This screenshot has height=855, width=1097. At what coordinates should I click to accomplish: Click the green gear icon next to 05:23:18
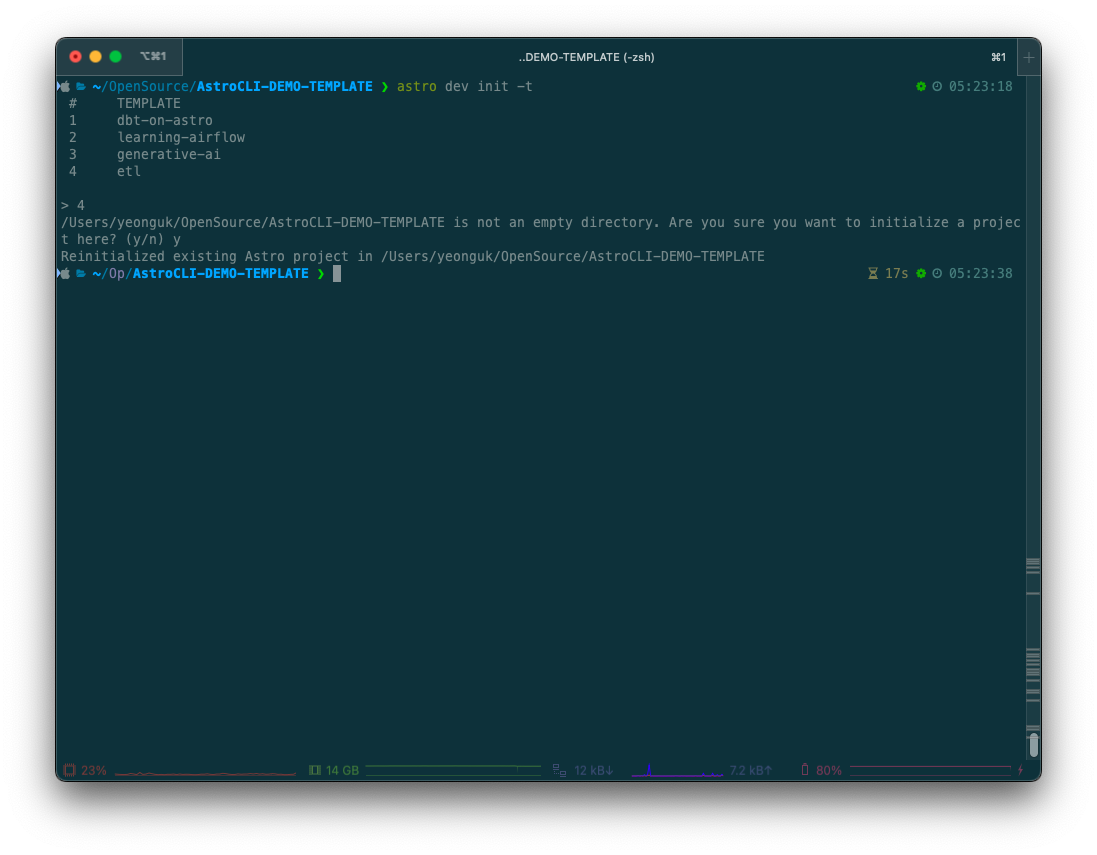pos(921,86)
